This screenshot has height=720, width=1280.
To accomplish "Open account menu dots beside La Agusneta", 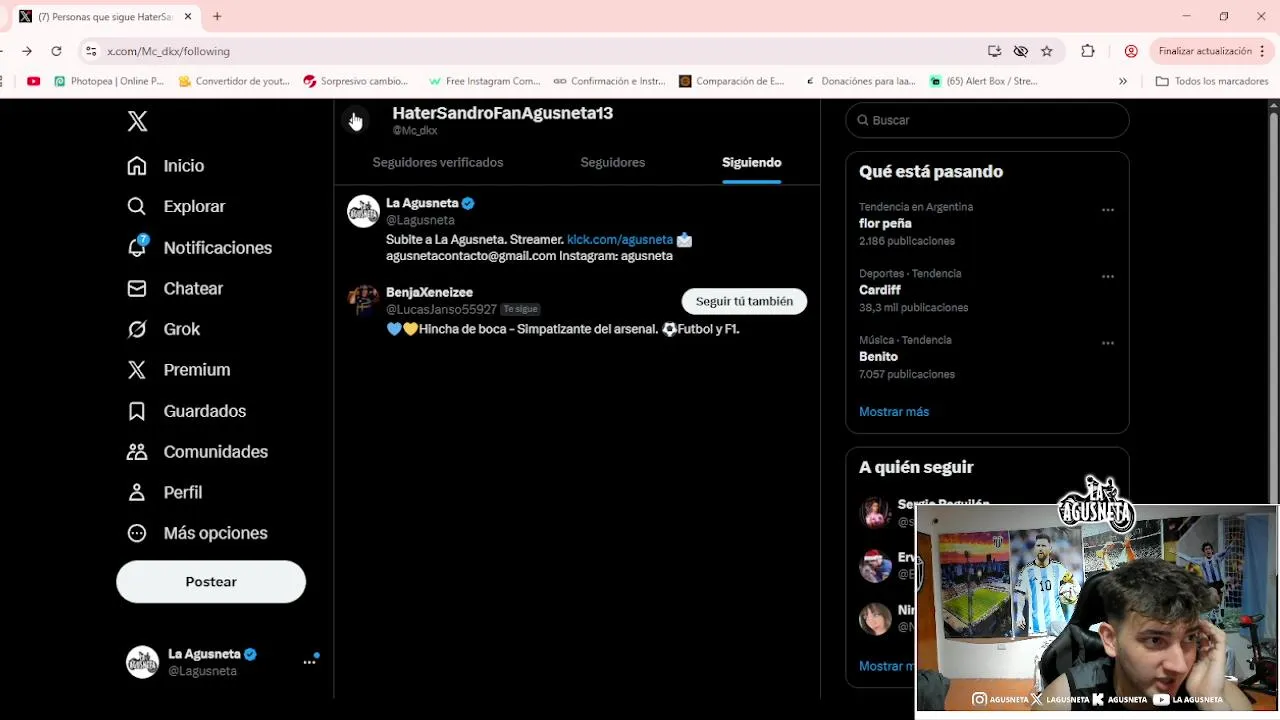I will click(310, 662).
